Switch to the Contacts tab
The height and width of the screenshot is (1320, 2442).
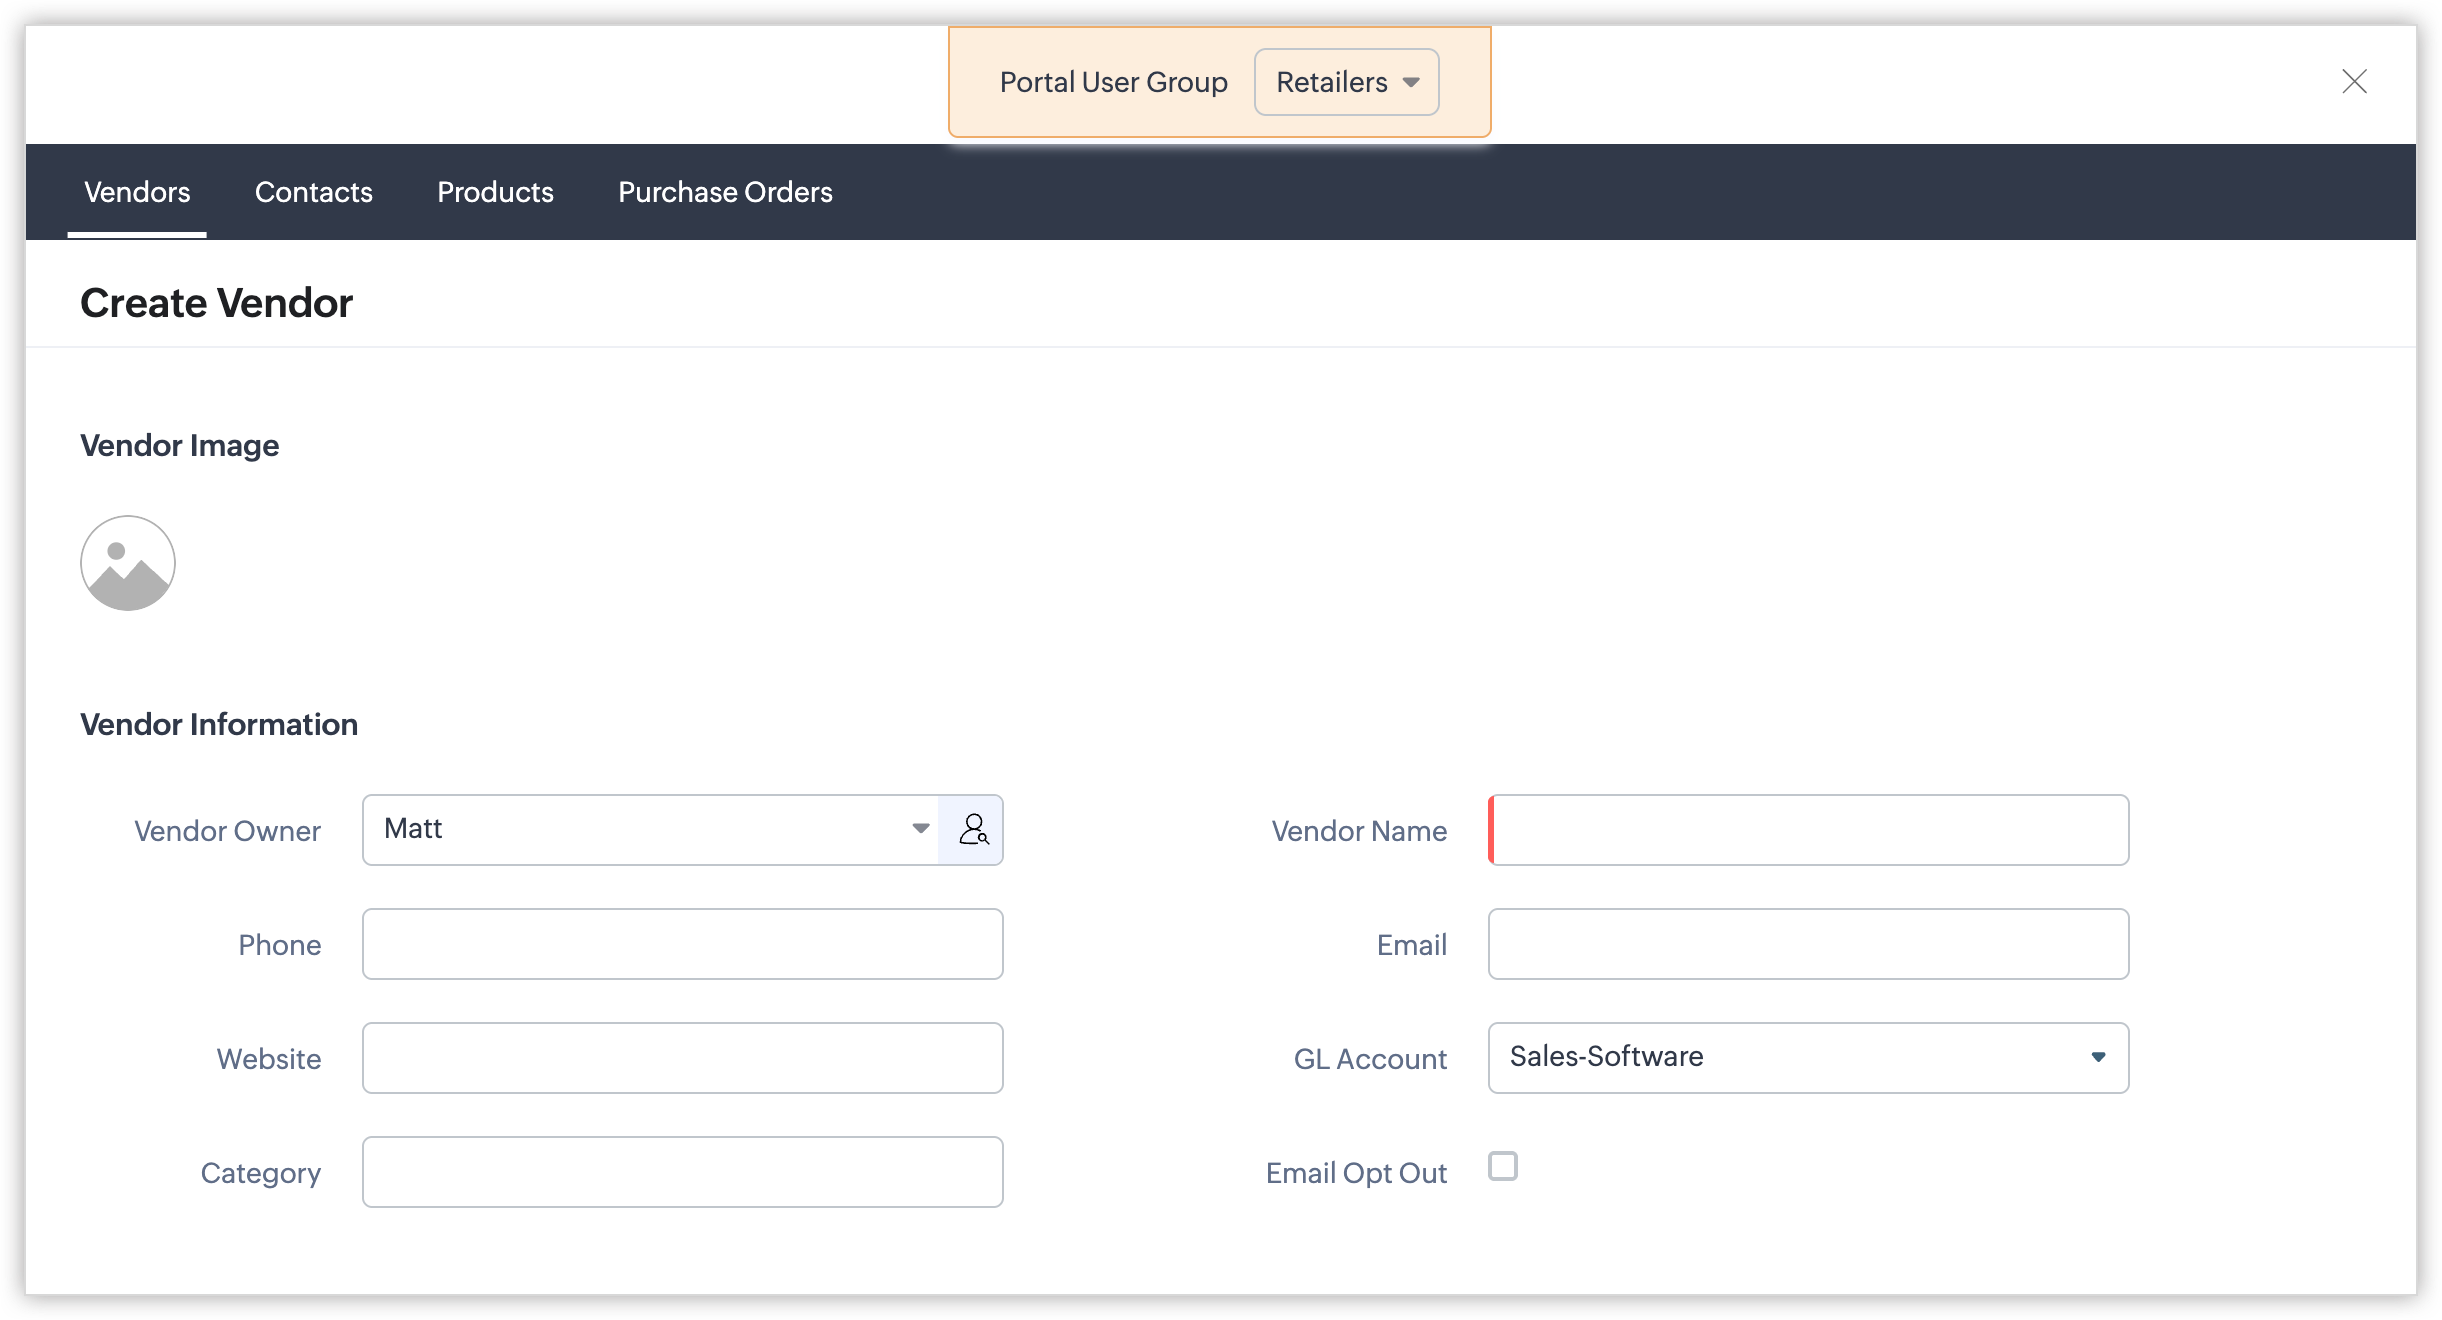click(313, 192)
